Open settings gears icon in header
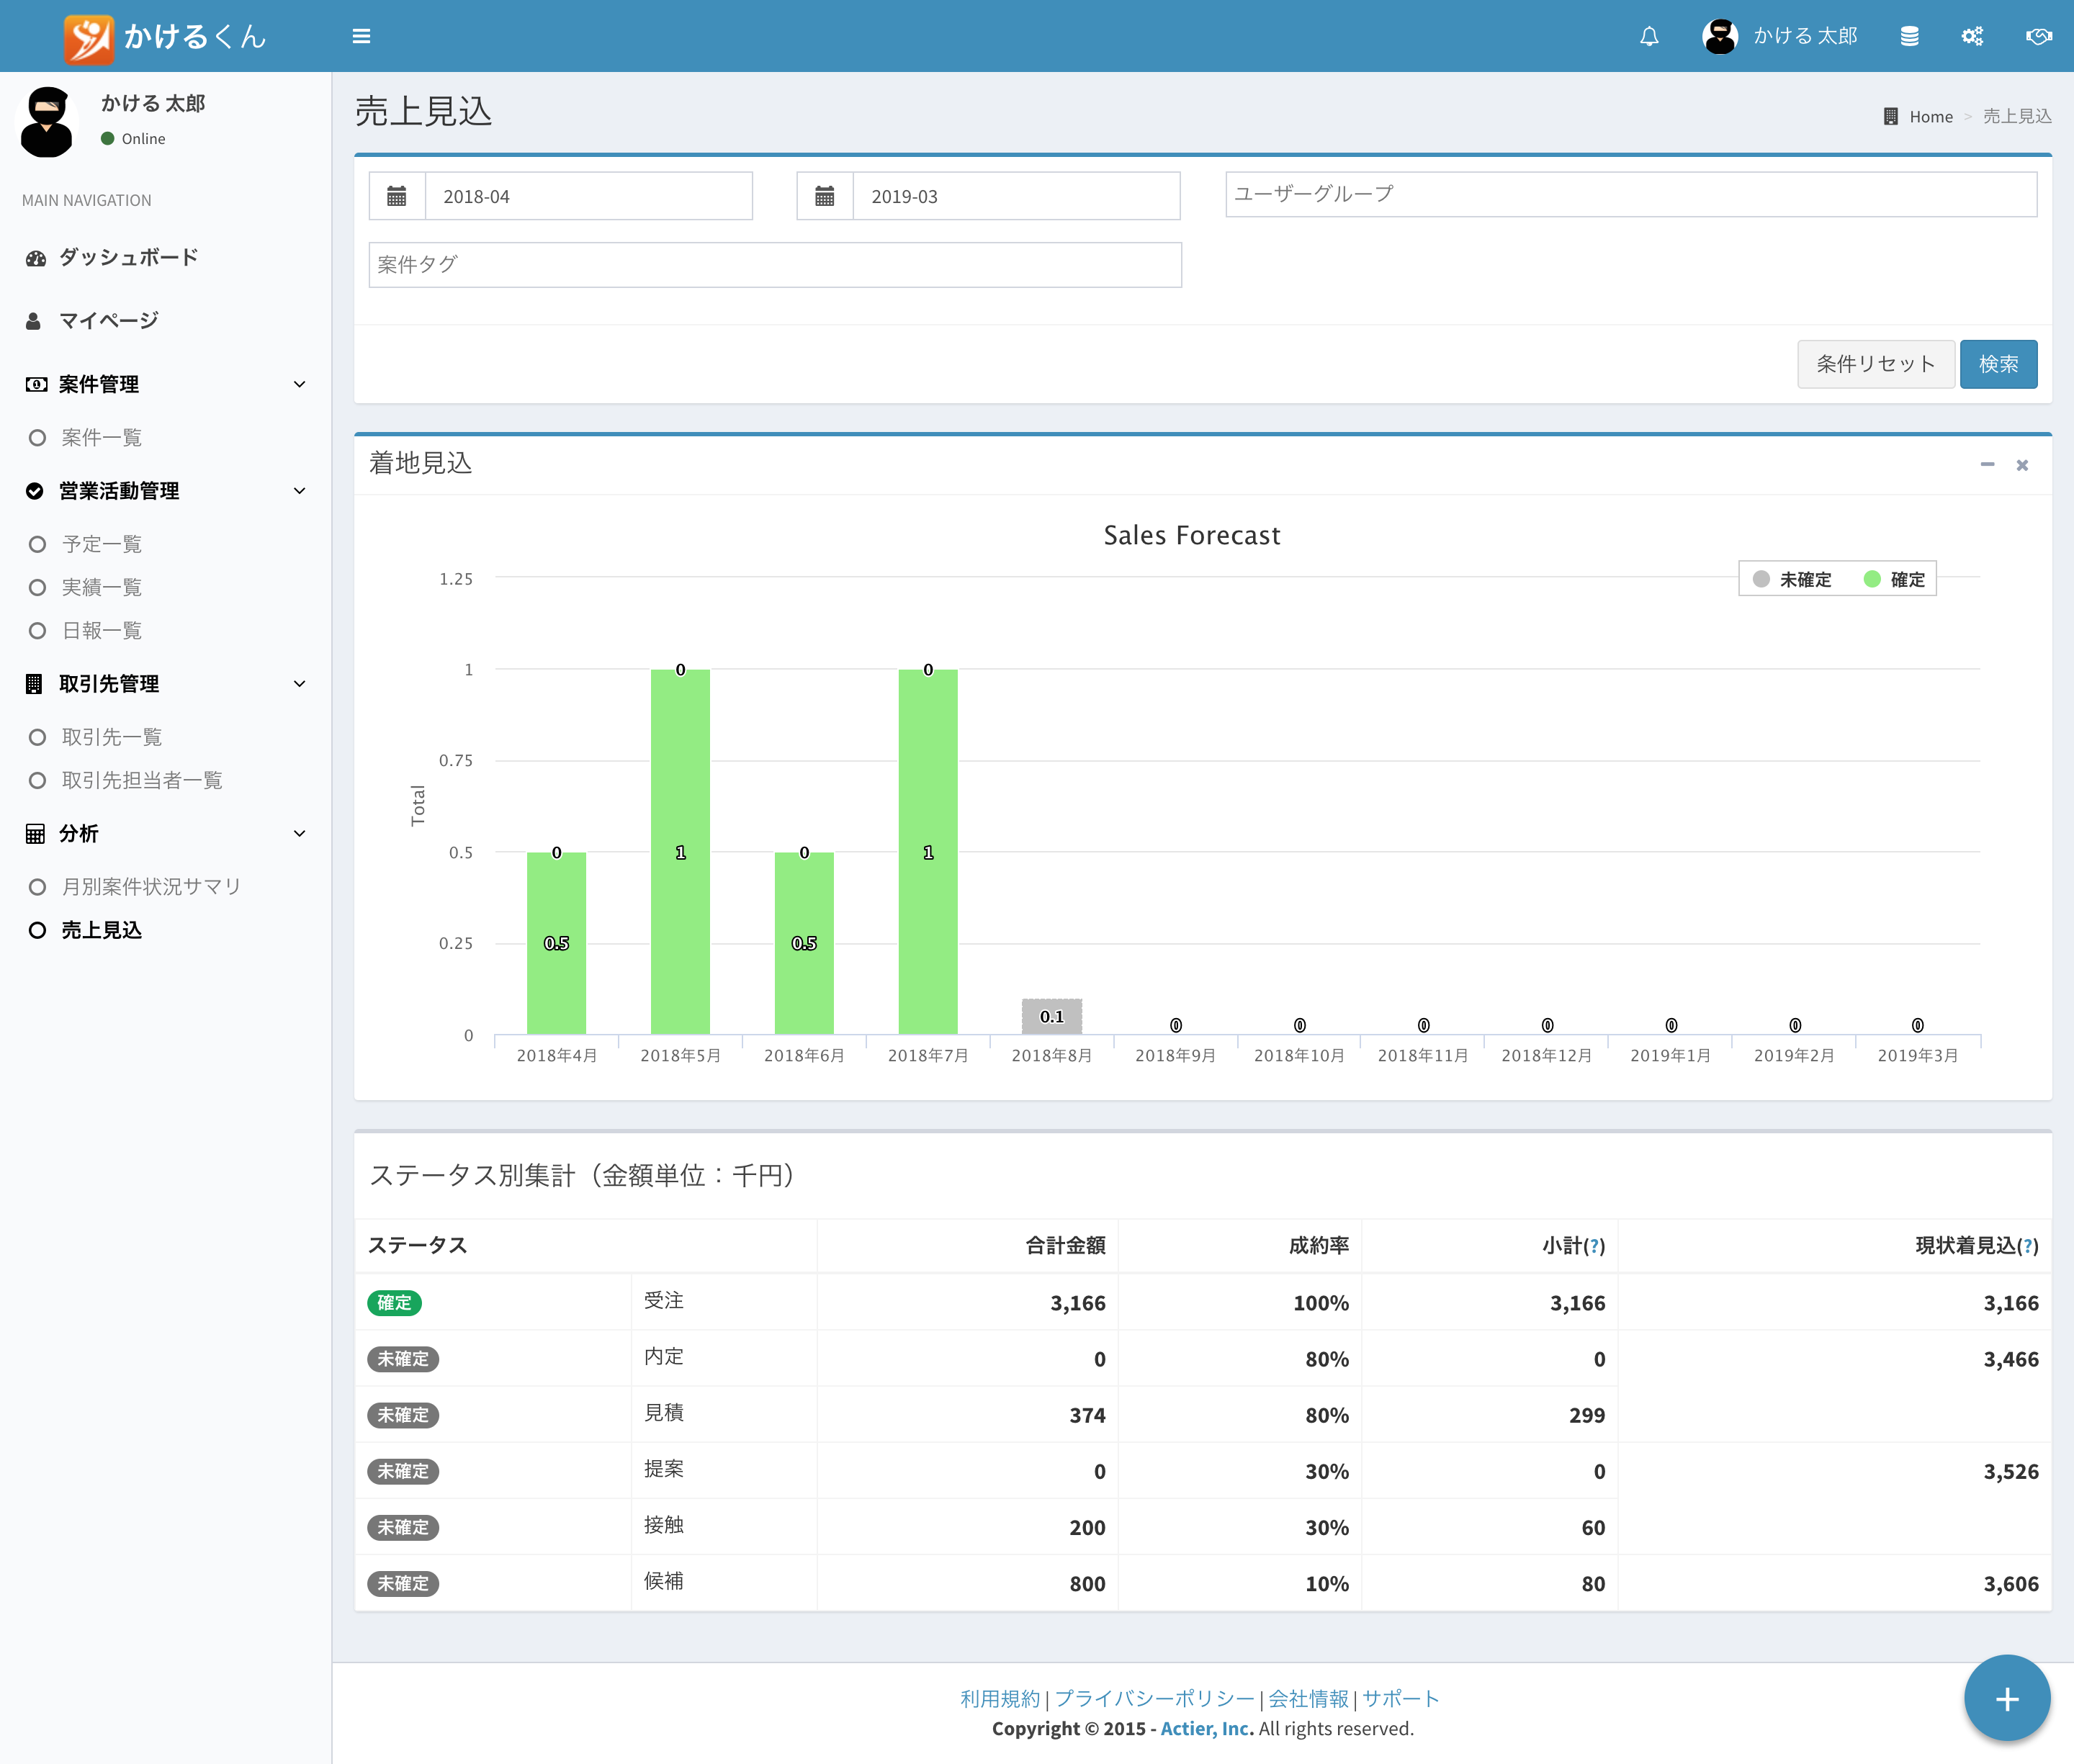2074x1764 pixels. (x=1972, y=36)
